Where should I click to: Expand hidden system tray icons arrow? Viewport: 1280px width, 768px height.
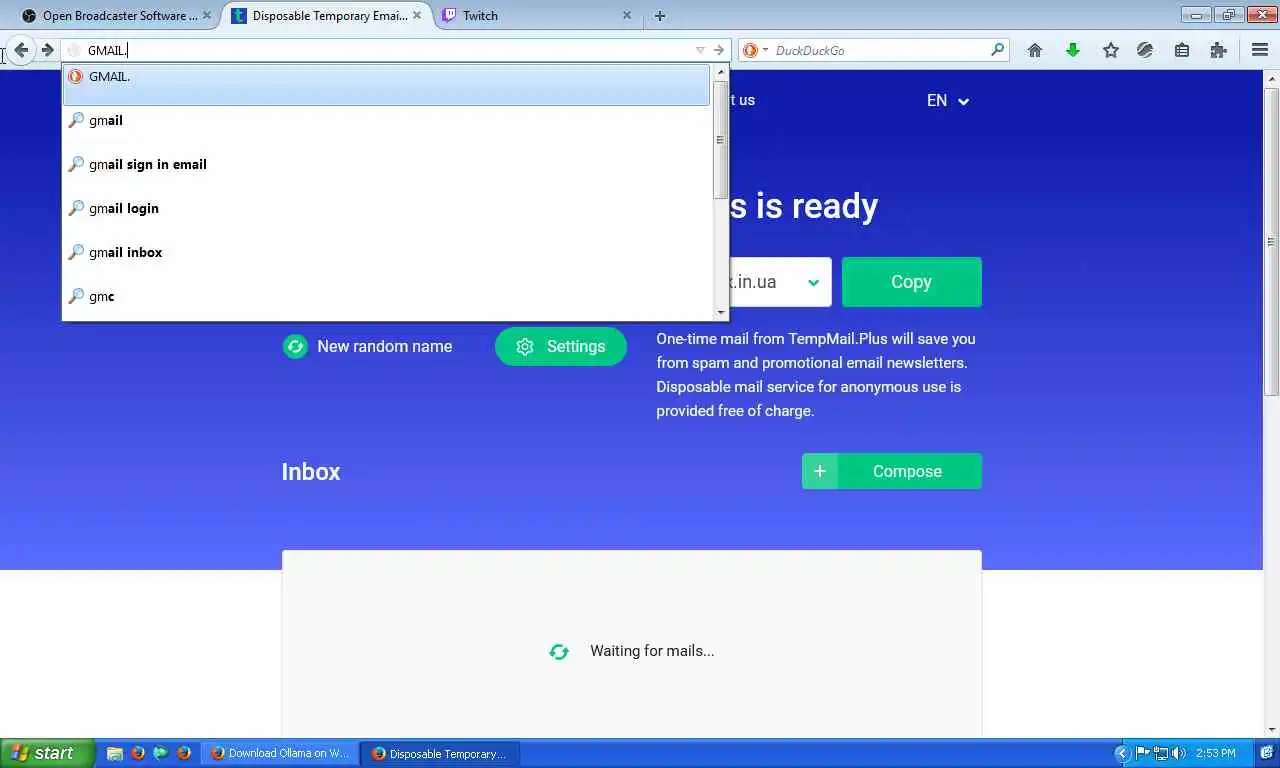click(x=1122, y=753)
